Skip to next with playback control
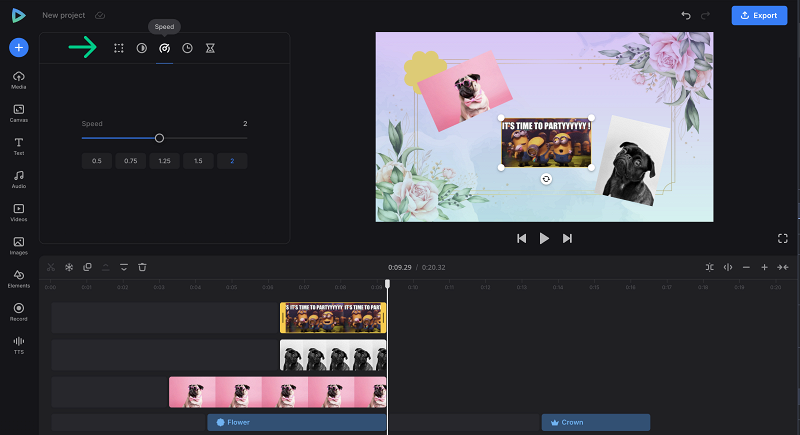Viewport: 800px width, 435px height. pyautogui.click(x=567, y=238)
